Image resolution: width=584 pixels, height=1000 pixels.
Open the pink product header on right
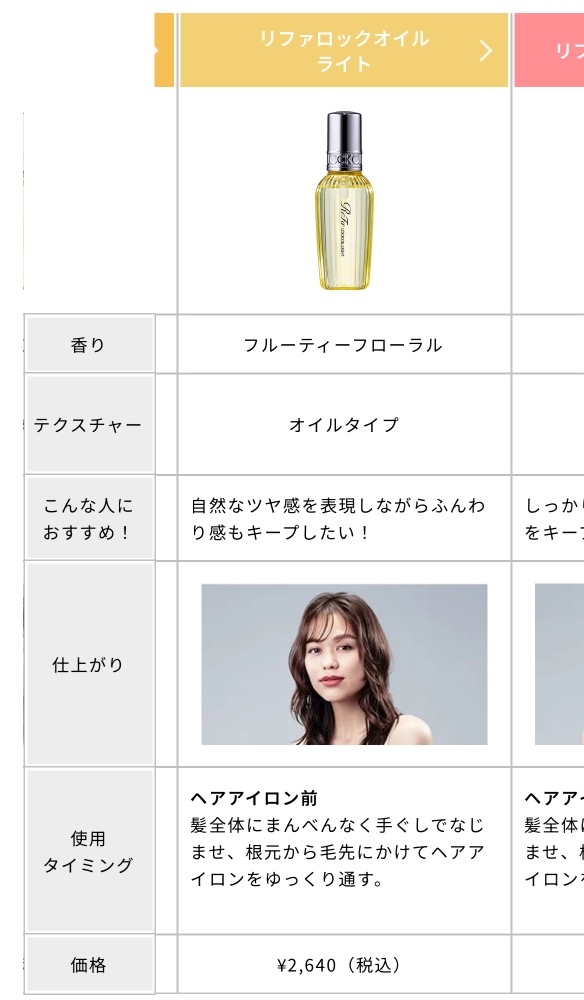click(549, 50)
